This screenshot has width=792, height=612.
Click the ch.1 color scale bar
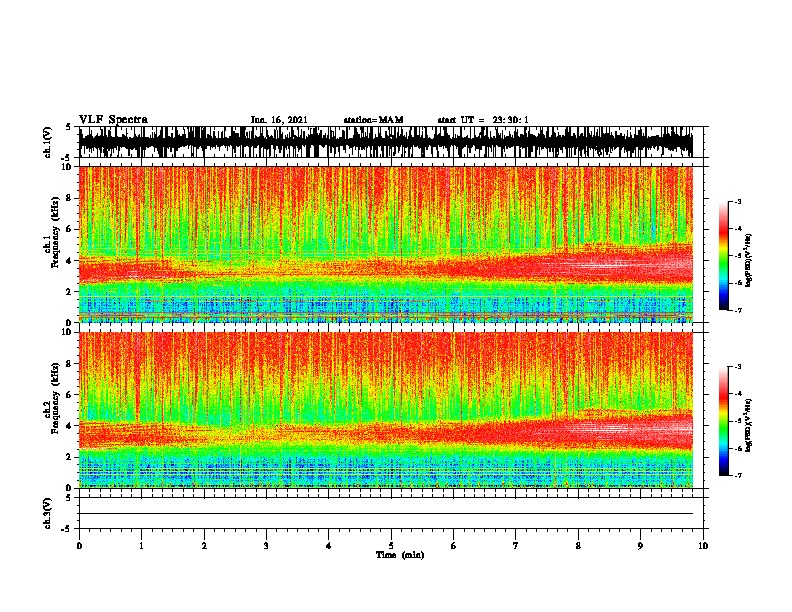[724, 256]
